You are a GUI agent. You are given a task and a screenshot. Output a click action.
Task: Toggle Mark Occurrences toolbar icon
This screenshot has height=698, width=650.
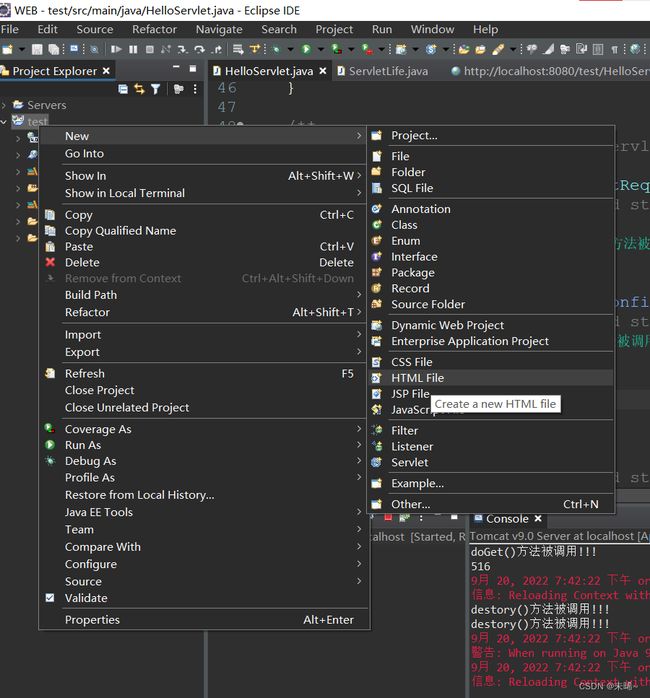pos(548,49)
